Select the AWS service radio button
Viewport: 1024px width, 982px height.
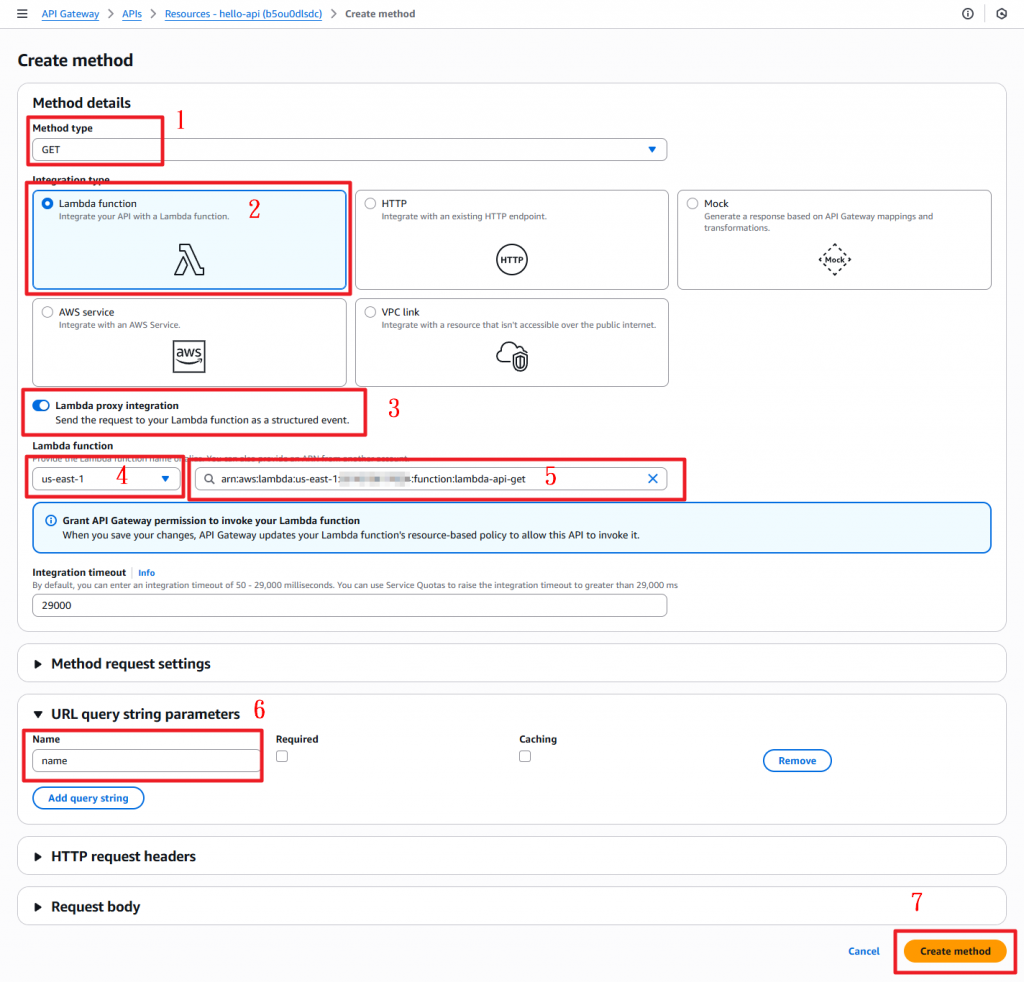48,312
